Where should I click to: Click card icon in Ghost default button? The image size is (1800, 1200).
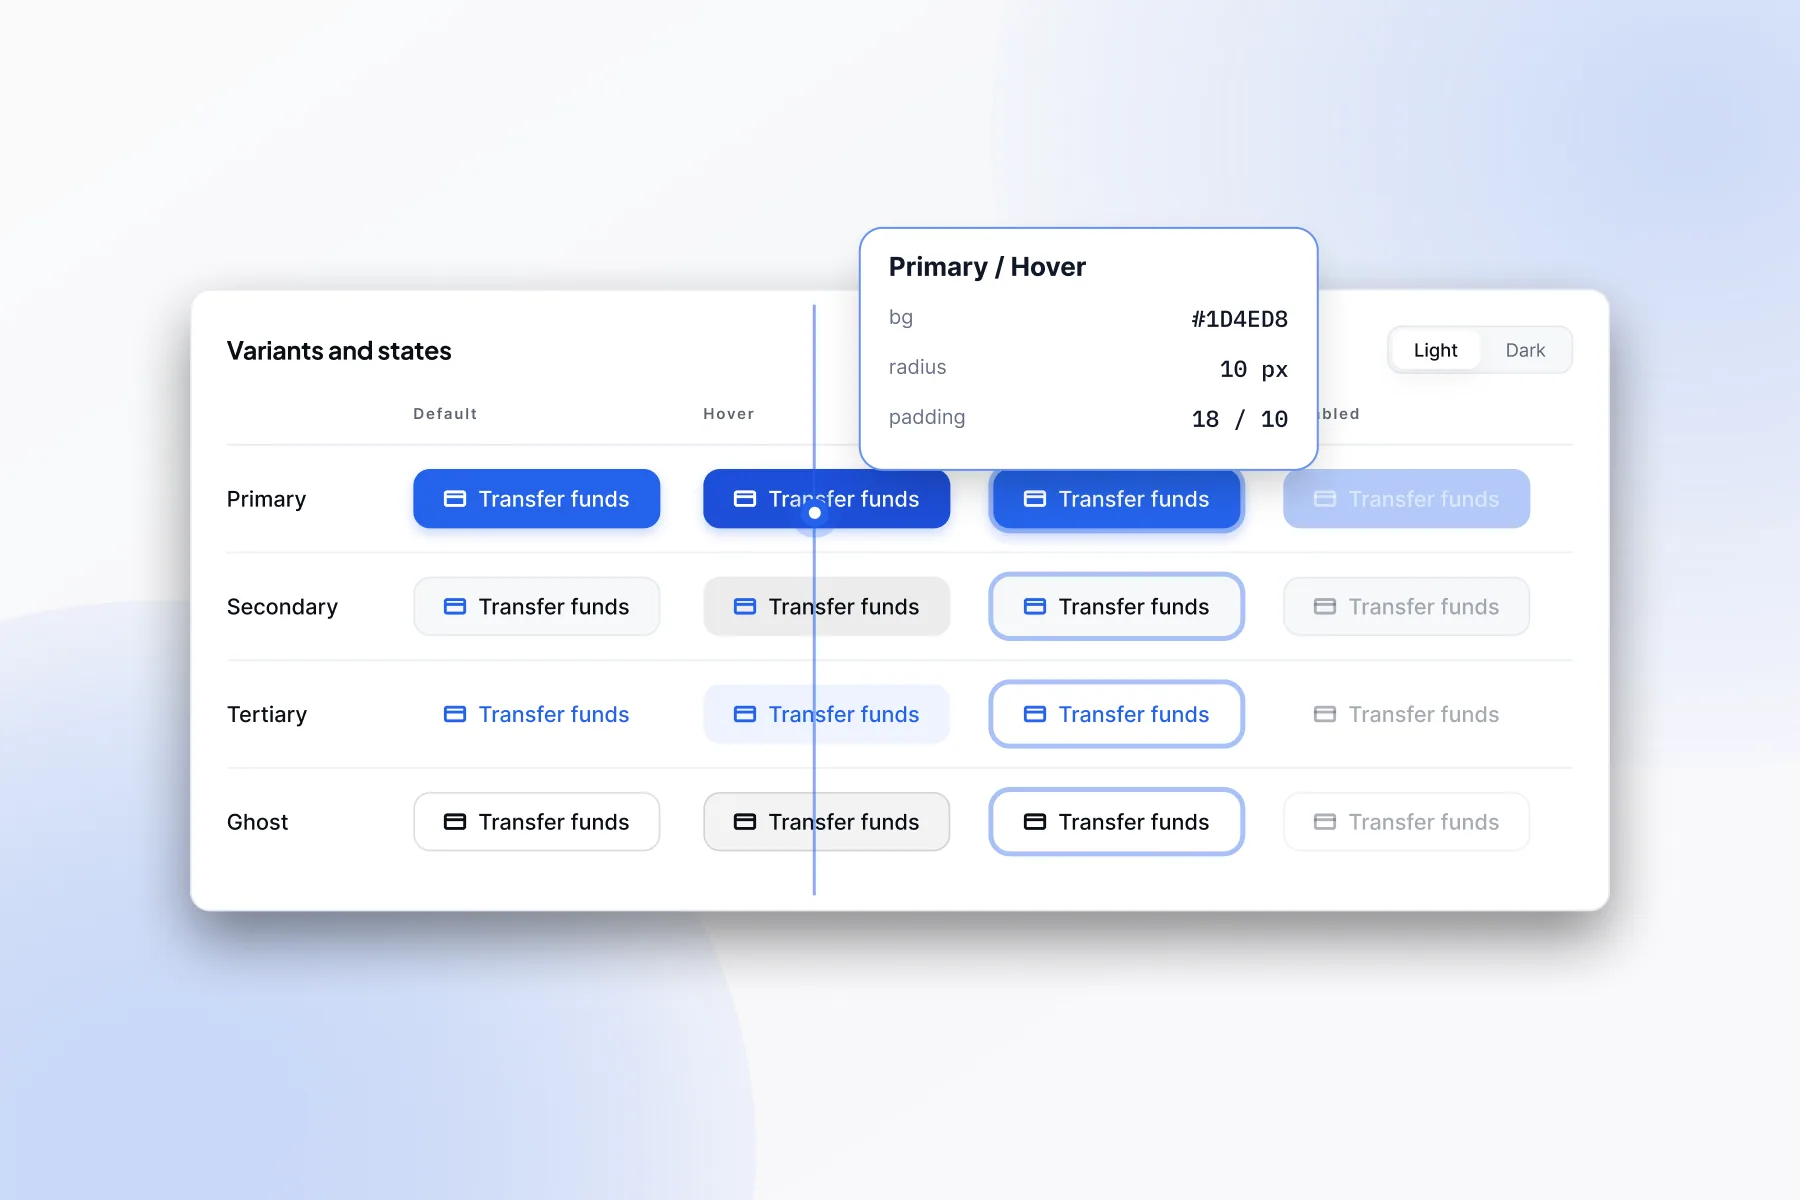(455, 822)
